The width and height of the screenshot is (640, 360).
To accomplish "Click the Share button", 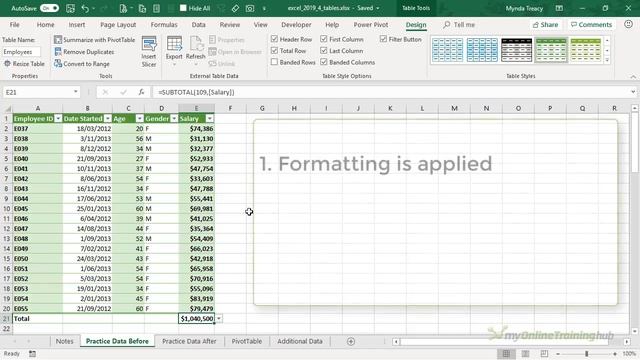I will (x=545, y=24).
